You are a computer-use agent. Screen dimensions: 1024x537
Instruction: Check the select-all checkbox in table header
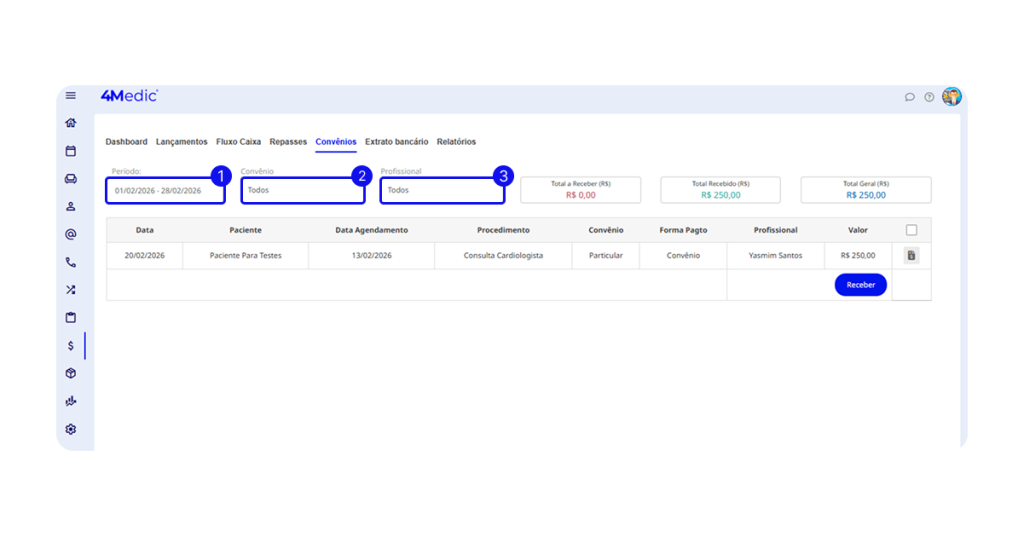click(911, 230)
